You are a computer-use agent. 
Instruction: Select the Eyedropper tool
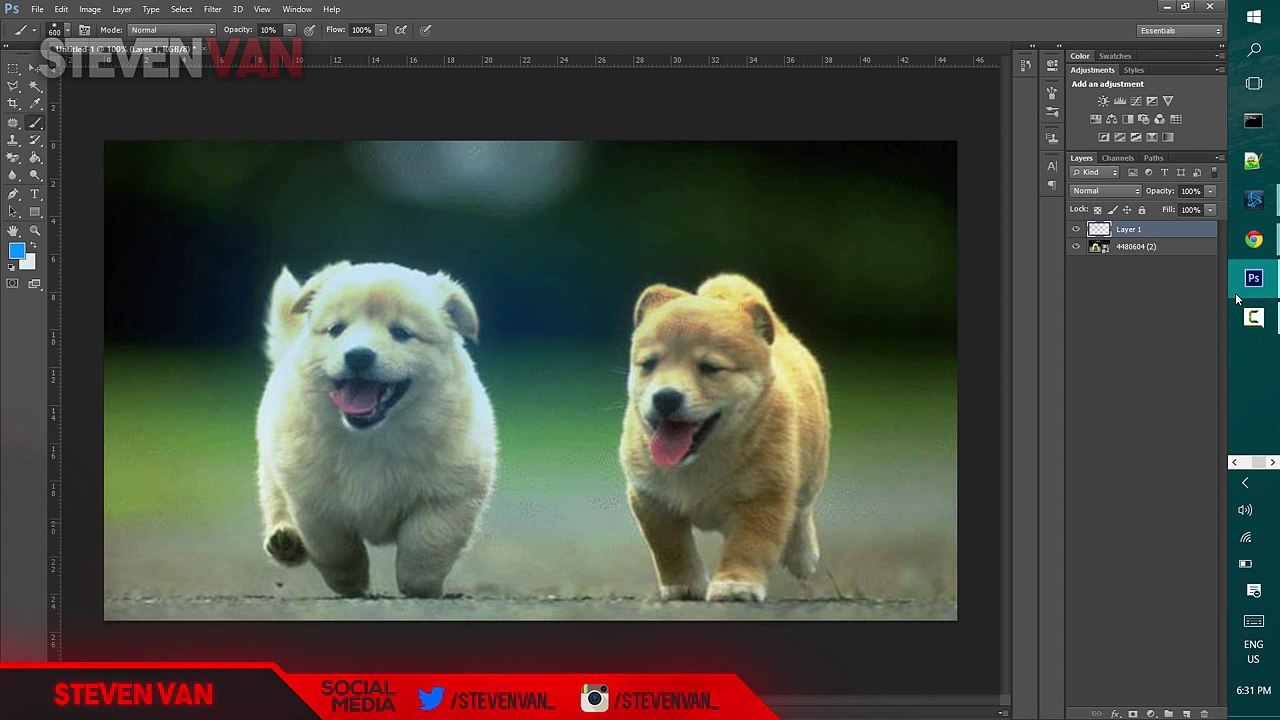[x=35, y=104]
